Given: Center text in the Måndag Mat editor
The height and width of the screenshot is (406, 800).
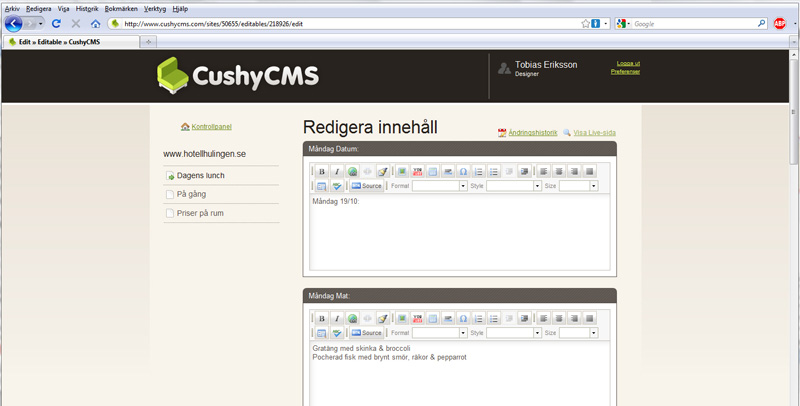Looking at the screenshot, I should click(x=559, y=318).
